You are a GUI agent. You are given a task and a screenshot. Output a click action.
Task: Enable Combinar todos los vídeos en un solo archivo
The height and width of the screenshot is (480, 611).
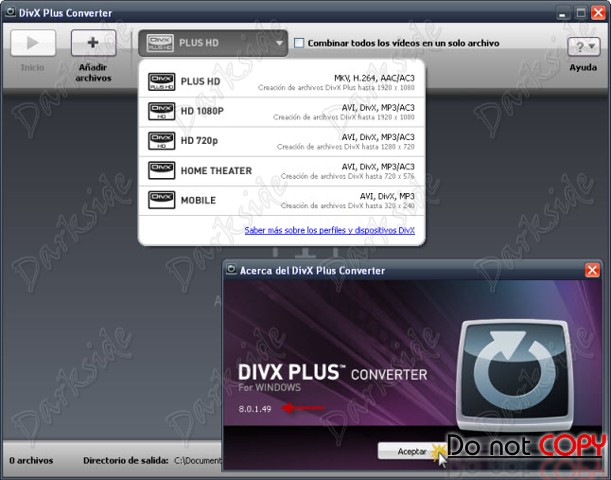(299, 43)
